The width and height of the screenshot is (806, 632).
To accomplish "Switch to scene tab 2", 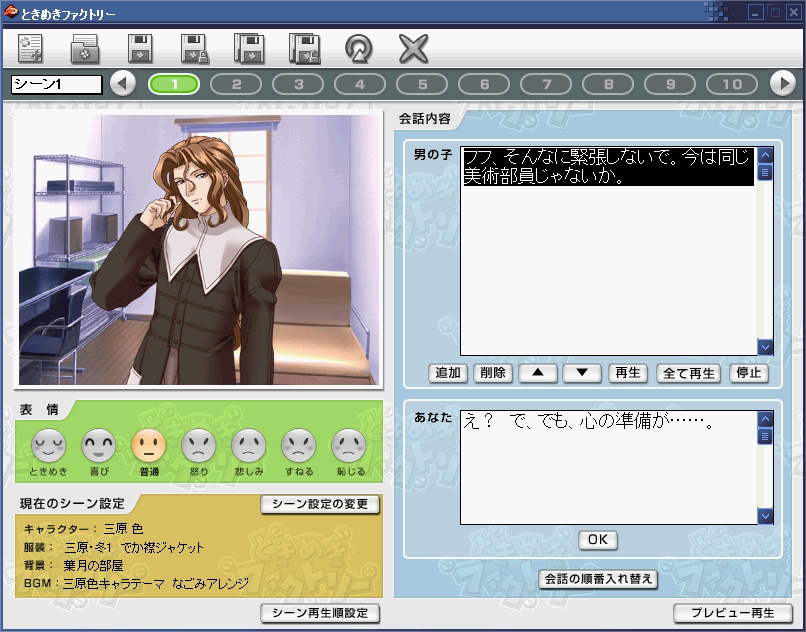I will [x=236, y=84].
